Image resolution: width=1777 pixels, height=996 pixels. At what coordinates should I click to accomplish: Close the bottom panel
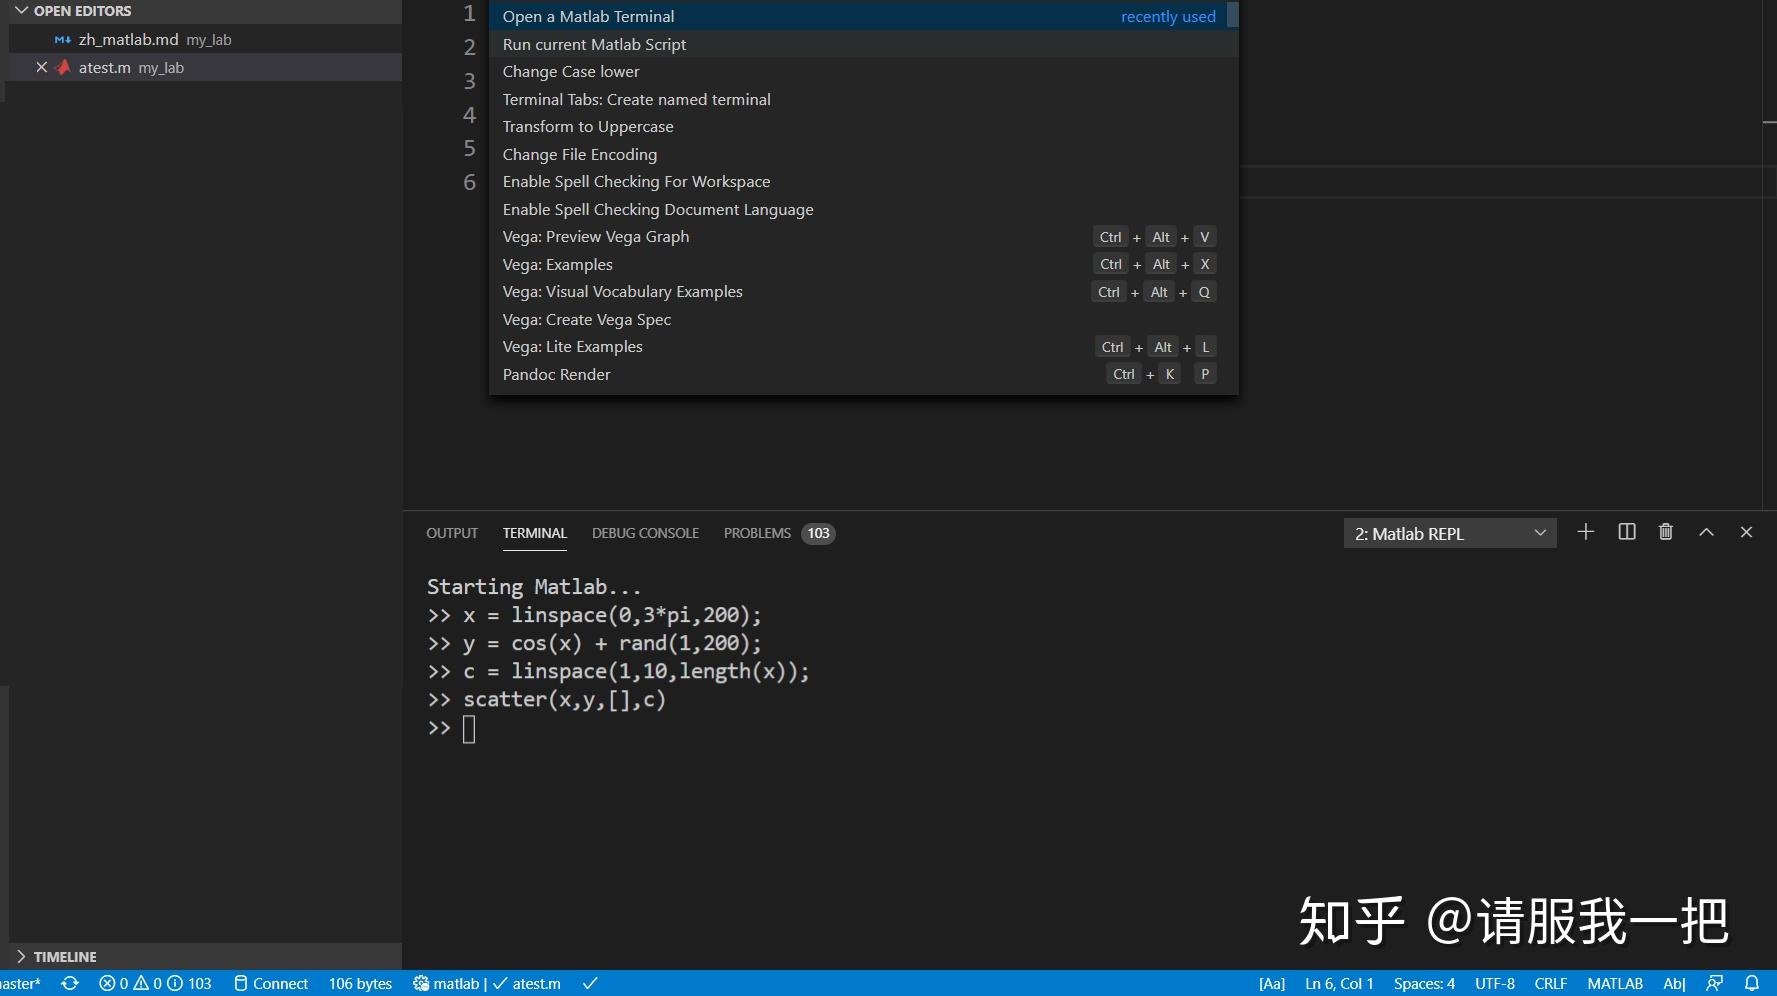pos(1746,532)
